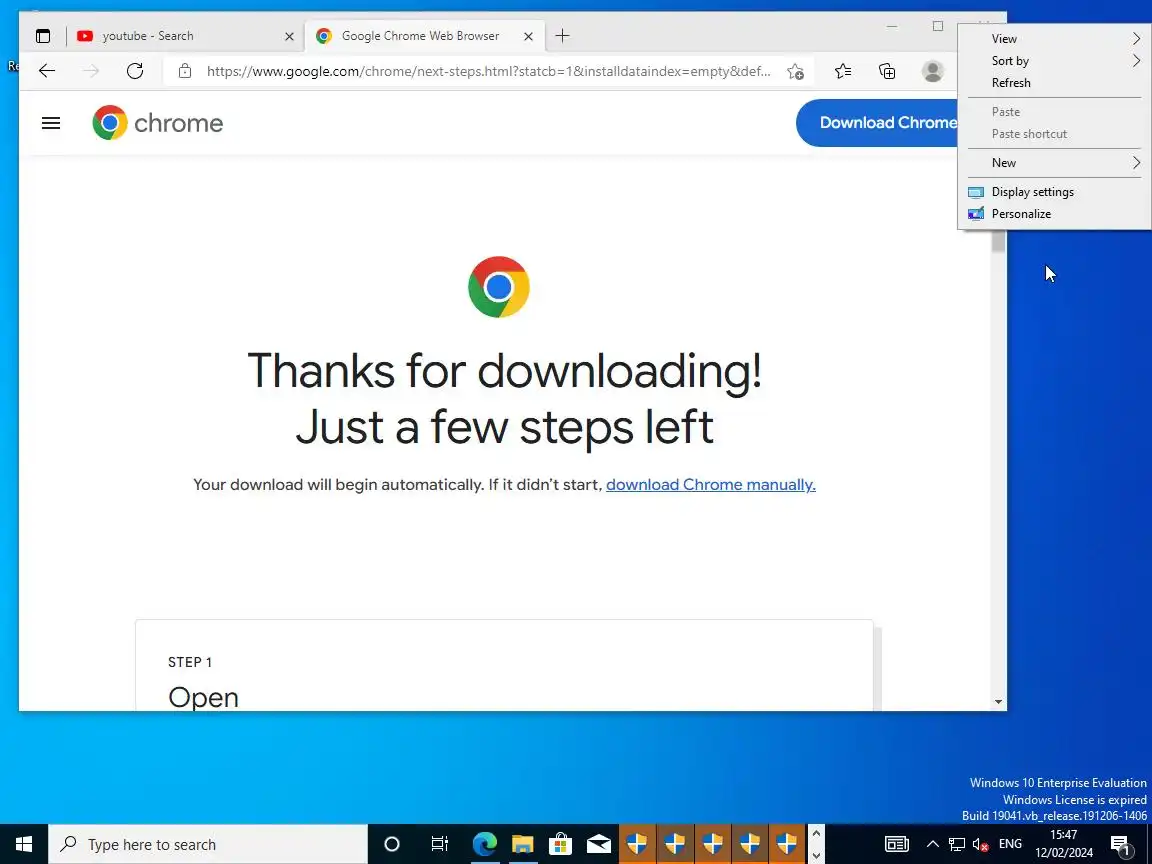
Task: Open the notification Action Center icon
Action: tap(1120, 844)
